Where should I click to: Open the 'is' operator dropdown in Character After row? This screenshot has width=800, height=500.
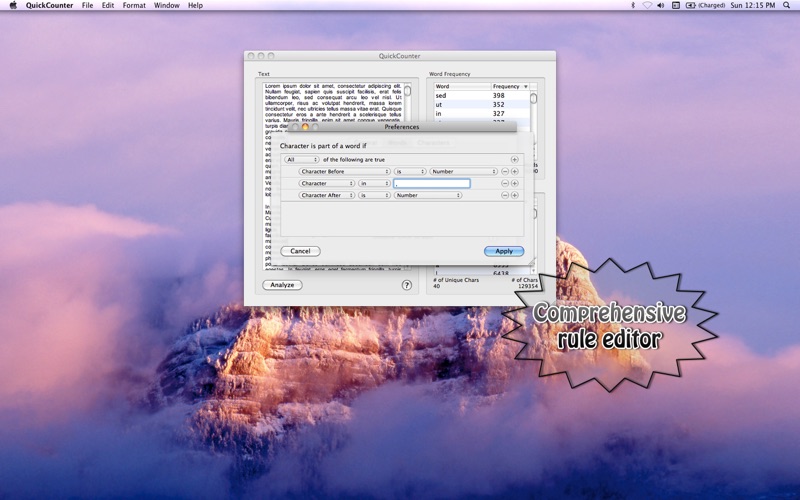(x=374, y=195)
